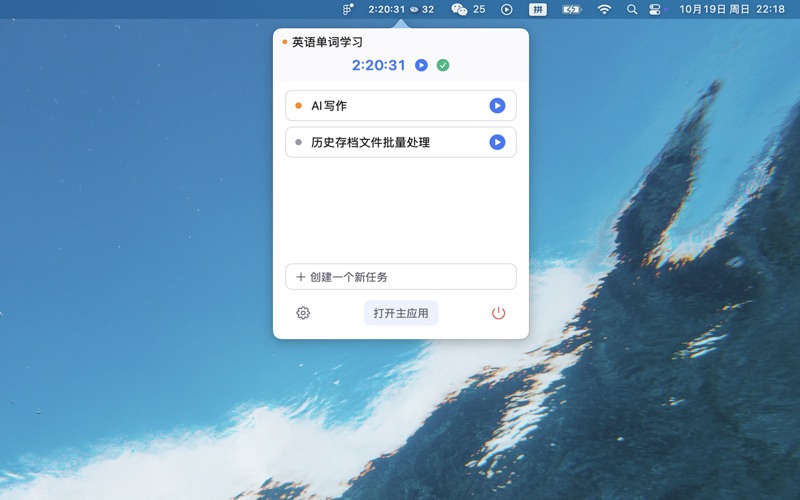Image resolution: width=800 pixels, height=500 pixels.
Task: Open the play-circle menu bar icon
Action: click(x=507, y=9)
